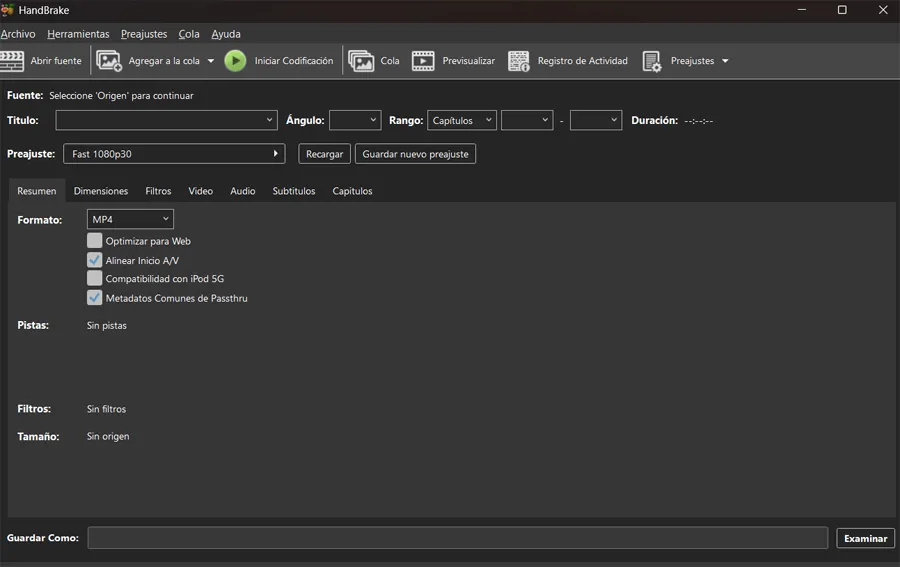900x567 pixels.
Task: Switch to the Audio tab
Action: 243,191
